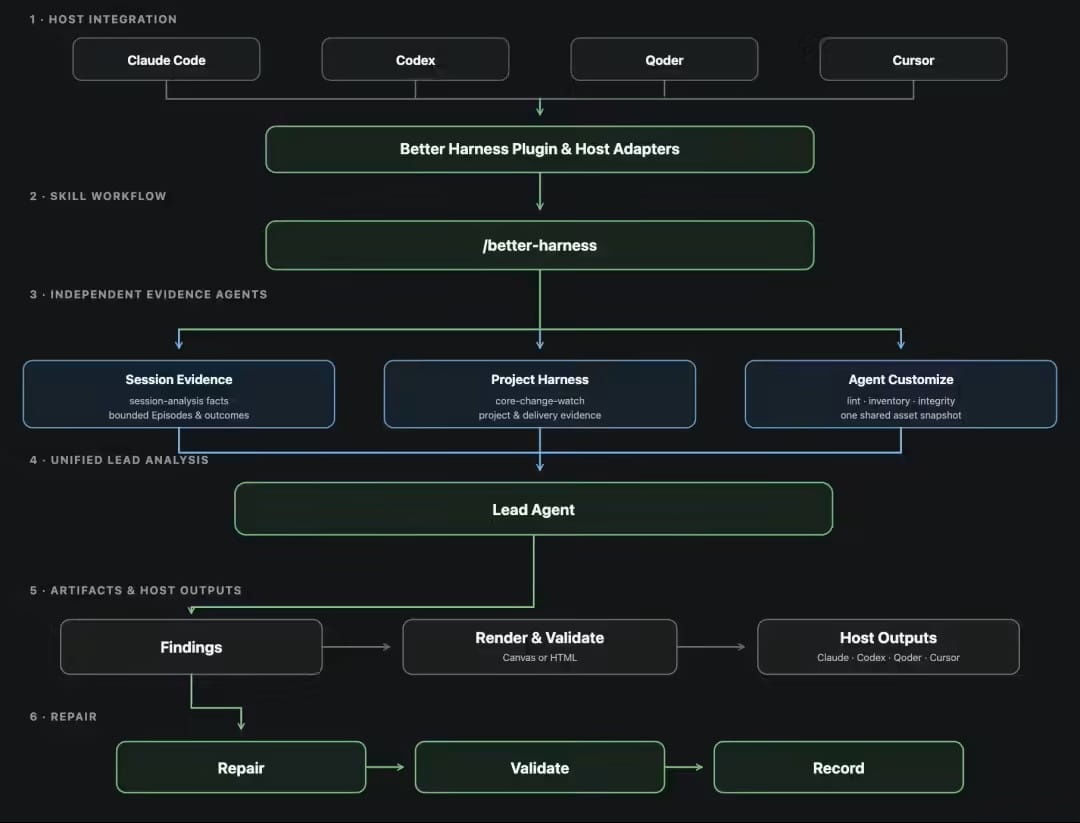Click the Render & Validate box
This screenshot has height=823, width=1080.
point(539,647)
